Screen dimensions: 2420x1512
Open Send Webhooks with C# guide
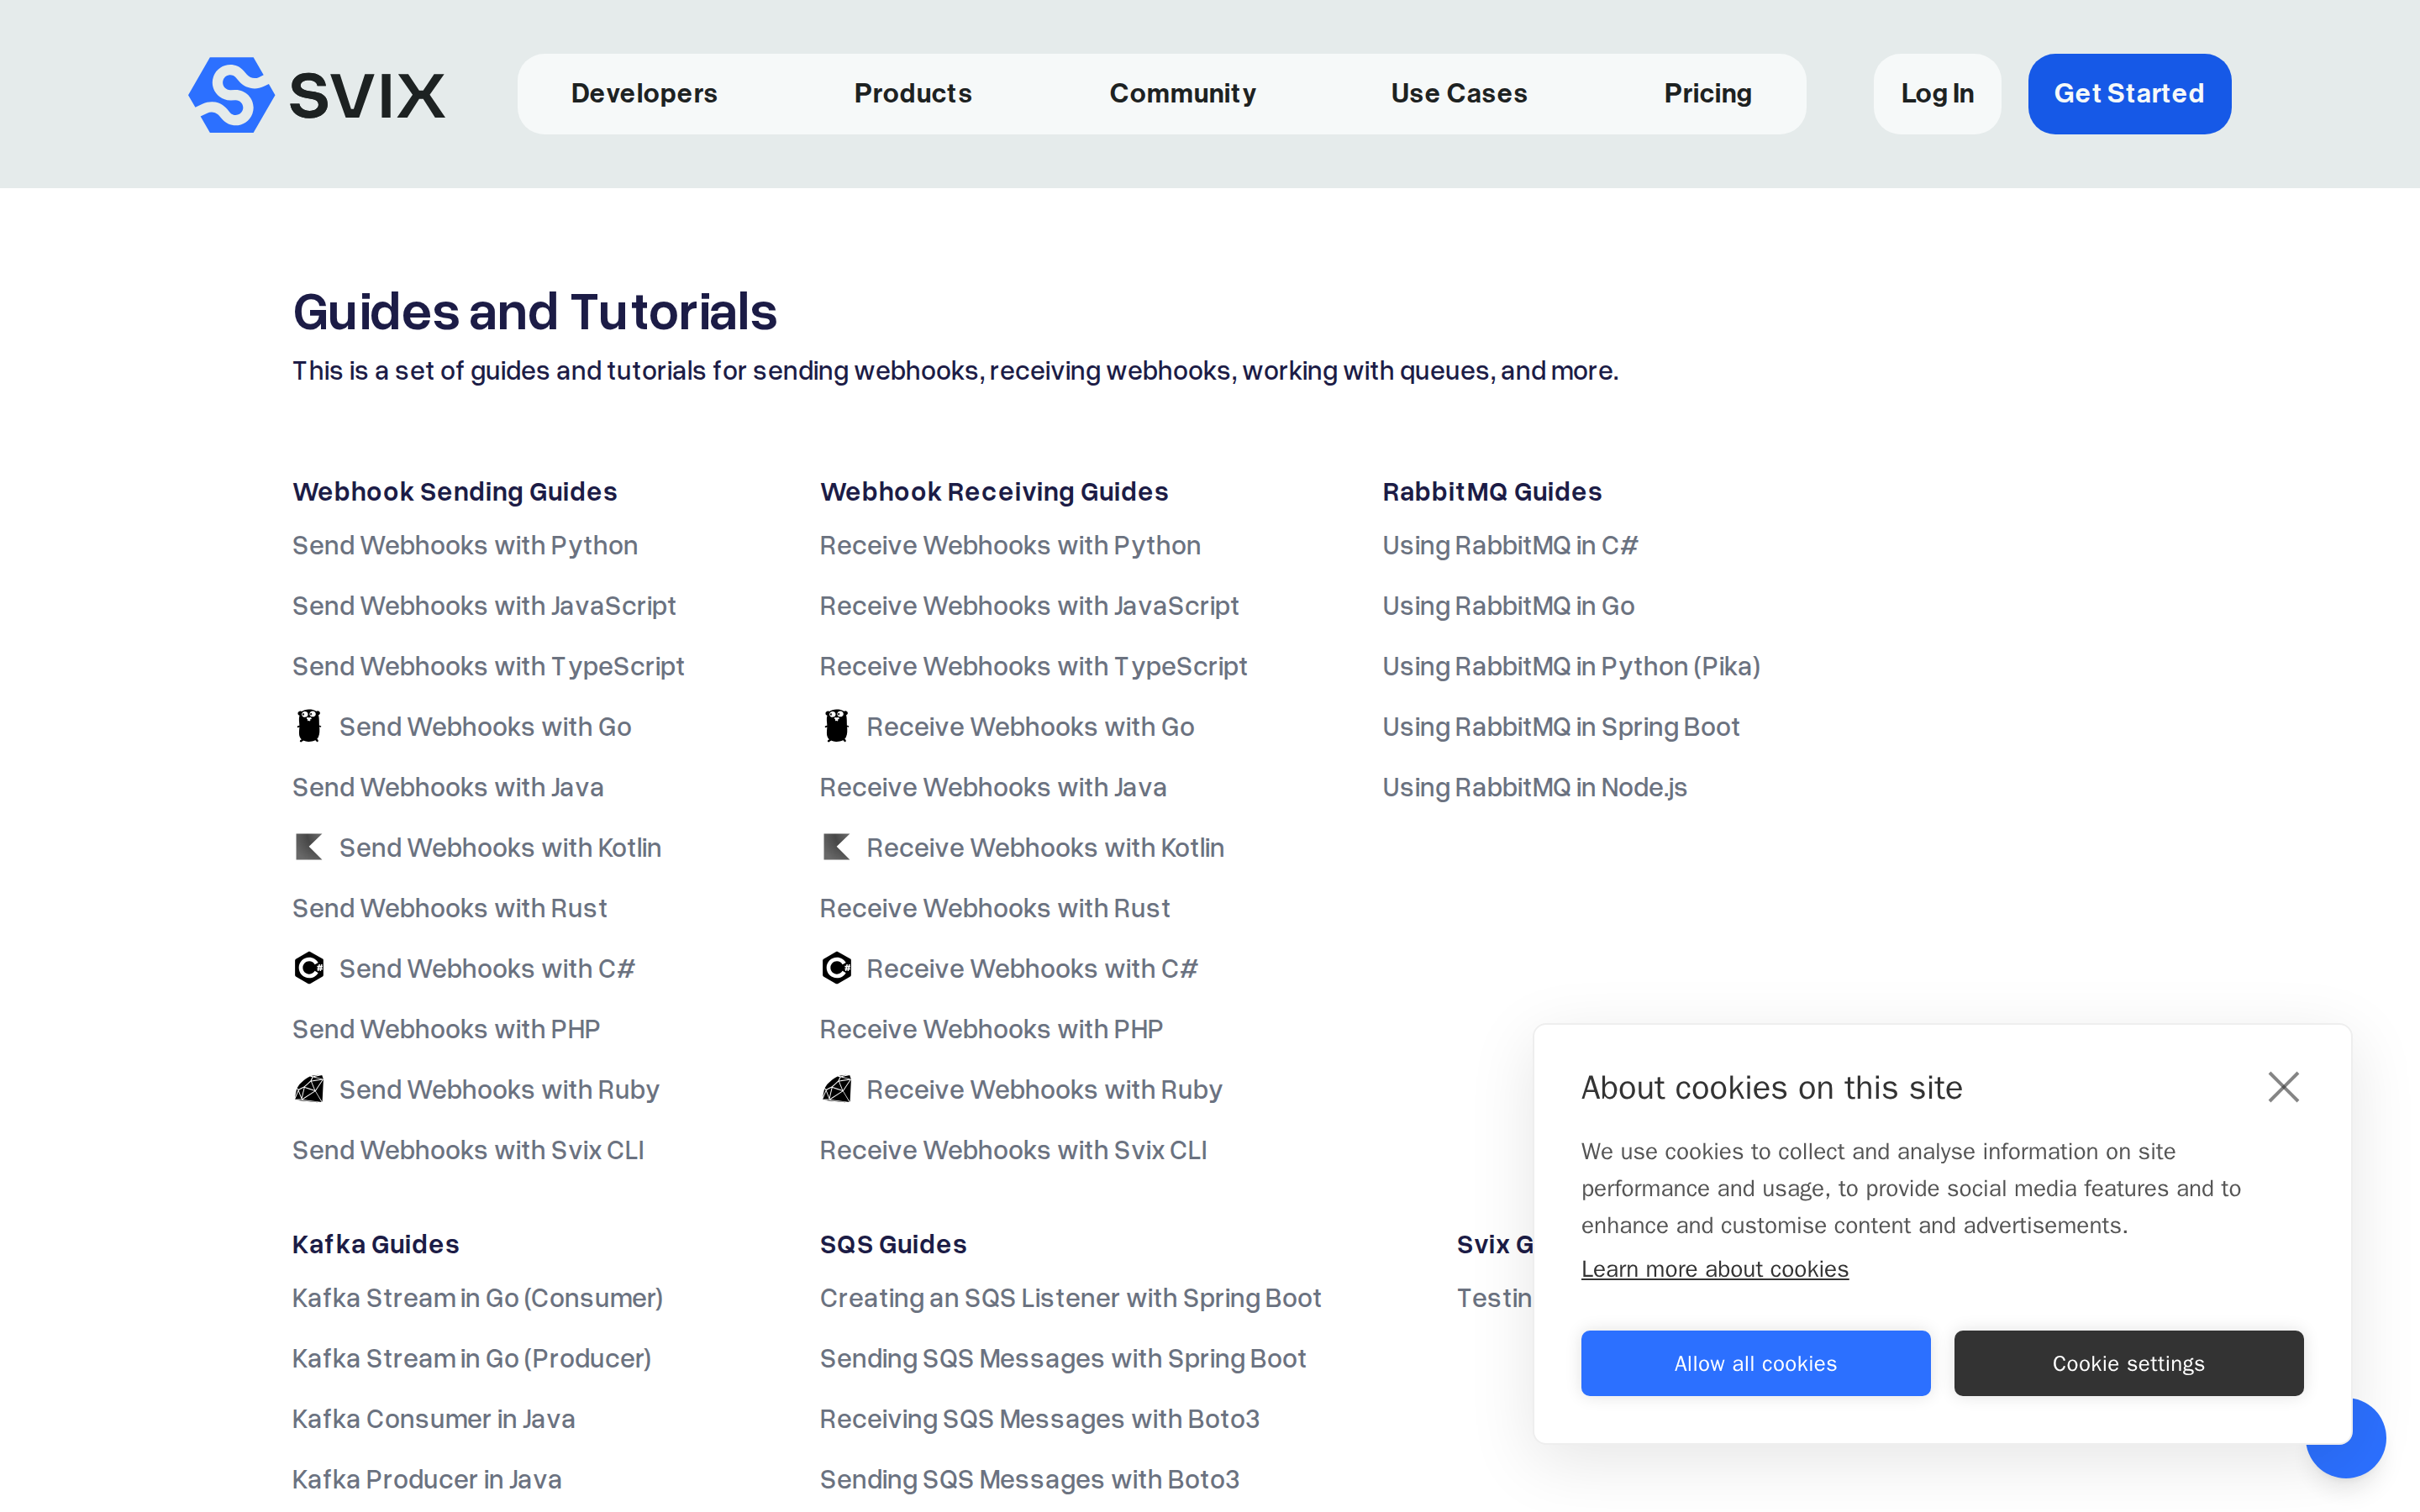point(487,969)
